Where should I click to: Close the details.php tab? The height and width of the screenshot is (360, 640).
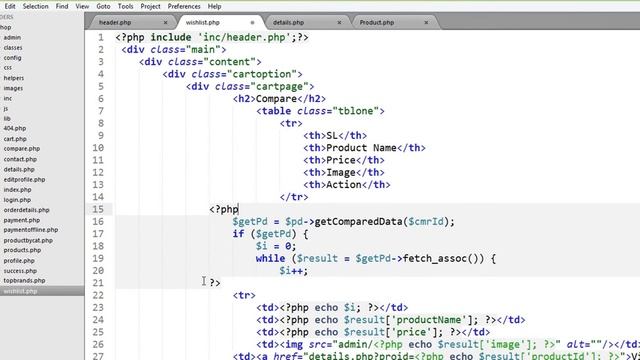pos(339,22)
